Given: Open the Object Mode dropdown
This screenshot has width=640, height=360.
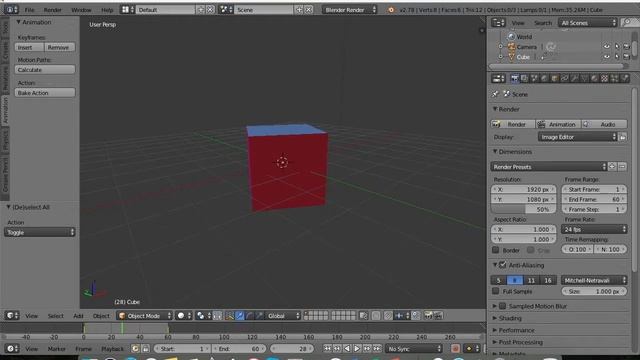Looking at the screenshot, I should 144,316.
